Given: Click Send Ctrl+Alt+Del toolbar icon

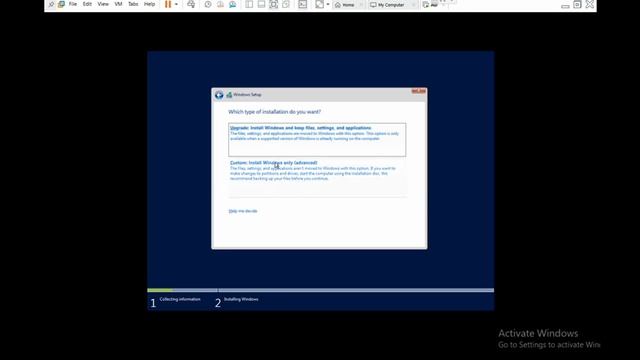Looking at the screenshot, I should (x=191, y=4).
